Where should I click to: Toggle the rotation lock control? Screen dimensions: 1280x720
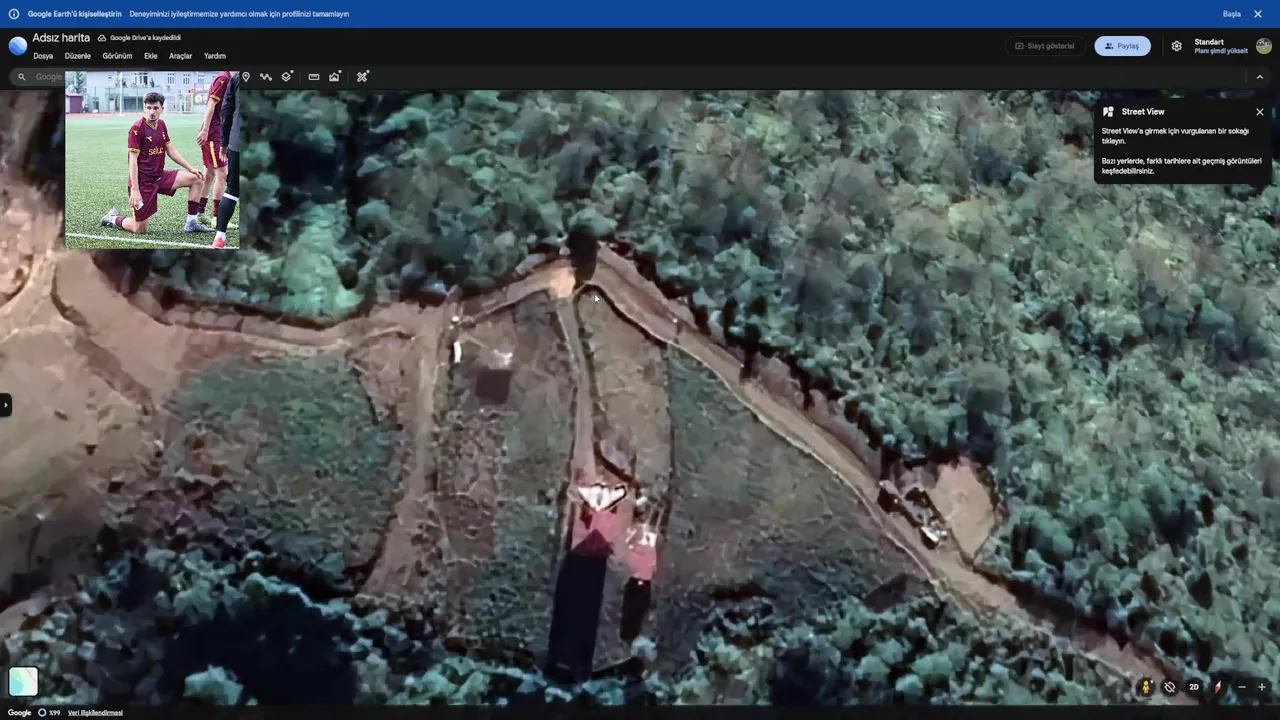1170,687
